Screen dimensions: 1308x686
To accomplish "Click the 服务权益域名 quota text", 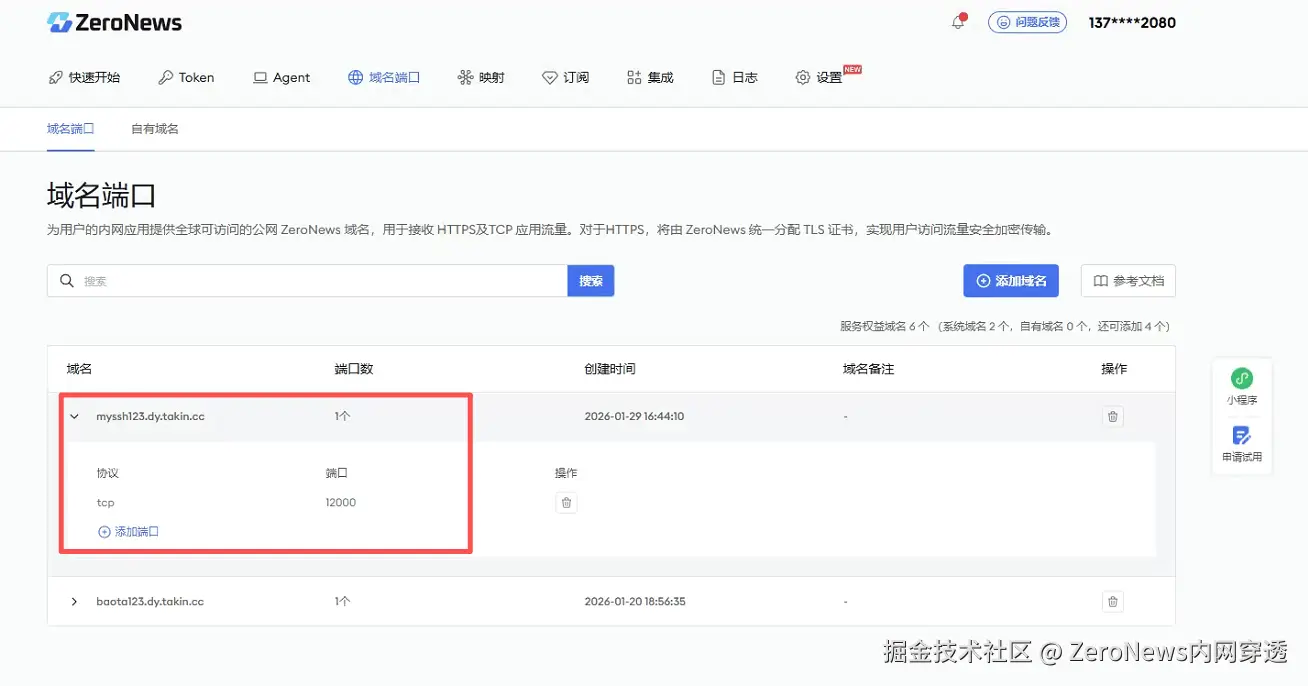I will (1005, 326).
